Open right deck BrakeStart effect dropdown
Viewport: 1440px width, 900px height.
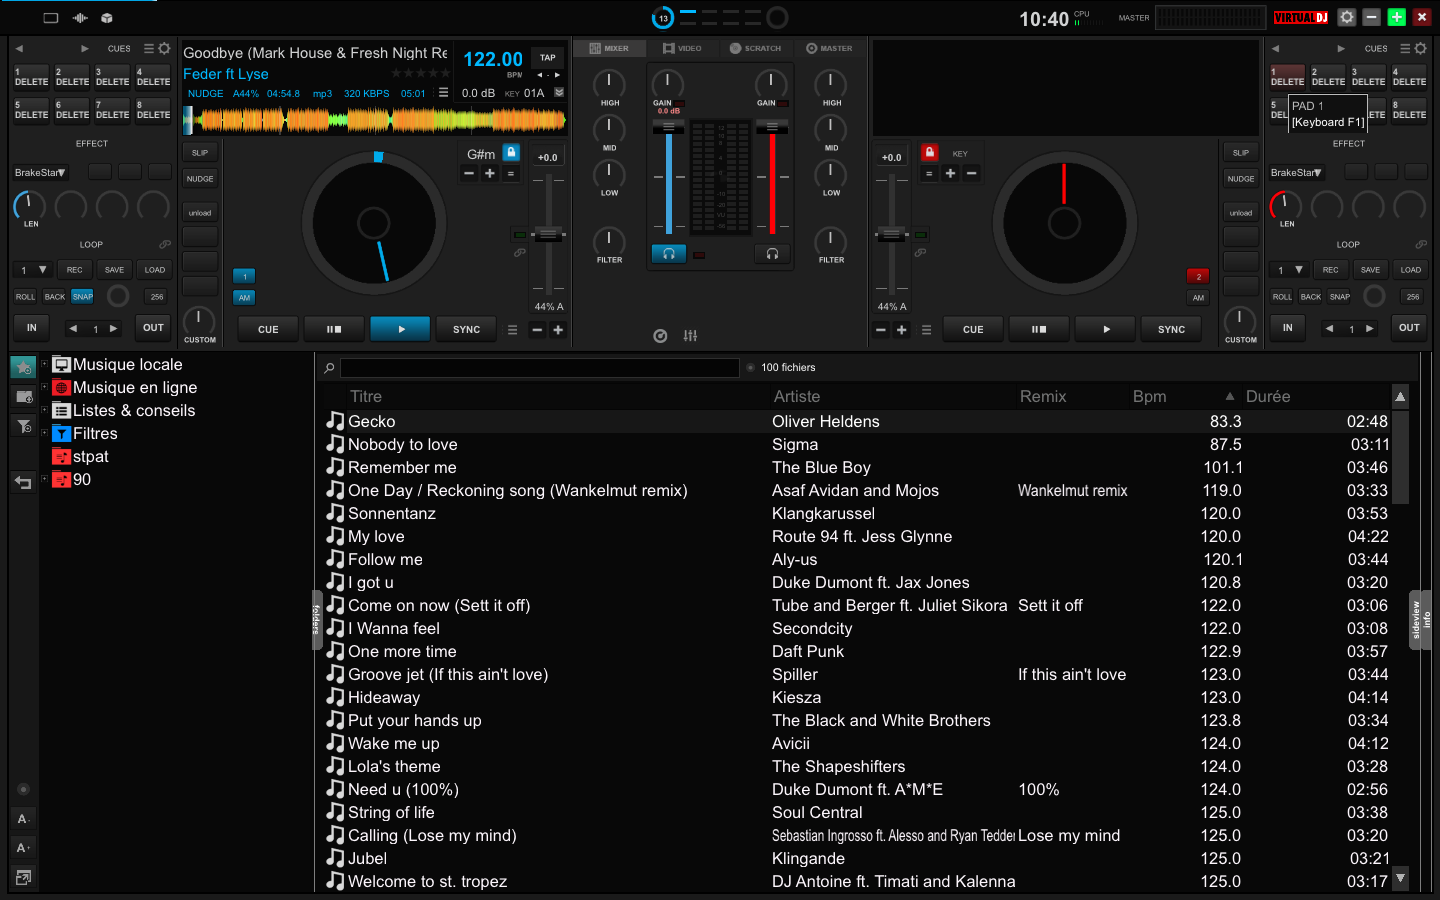pyautogui.click(x=1296, y=173)
